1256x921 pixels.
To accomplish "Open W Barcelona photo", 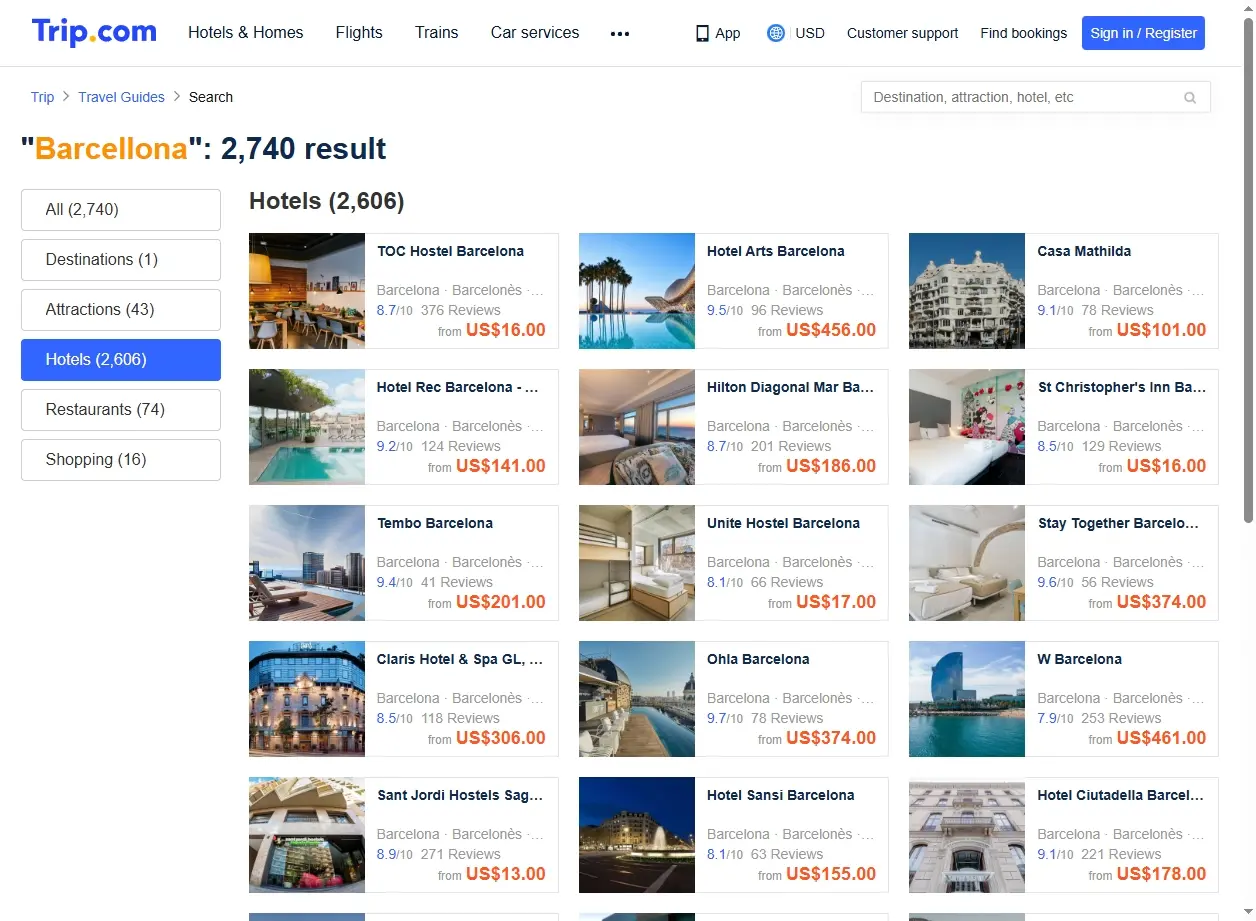I will point(967,699).
